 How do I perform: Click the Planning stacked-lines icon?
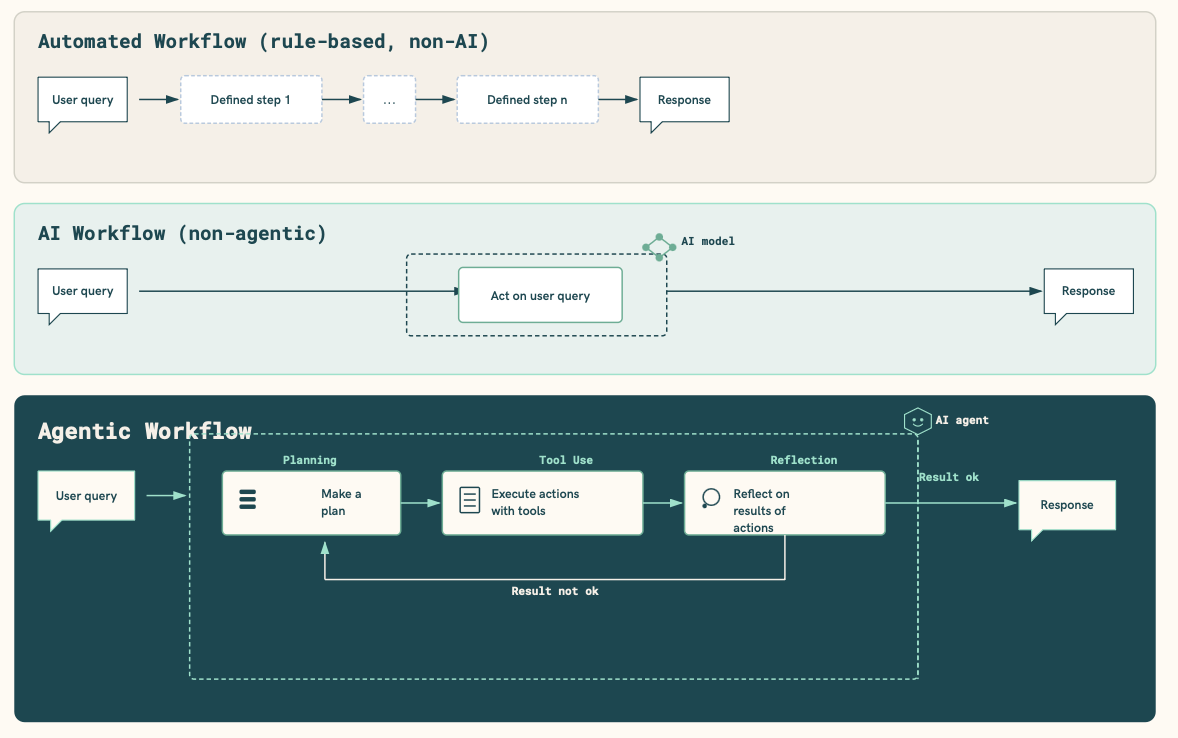248,499
